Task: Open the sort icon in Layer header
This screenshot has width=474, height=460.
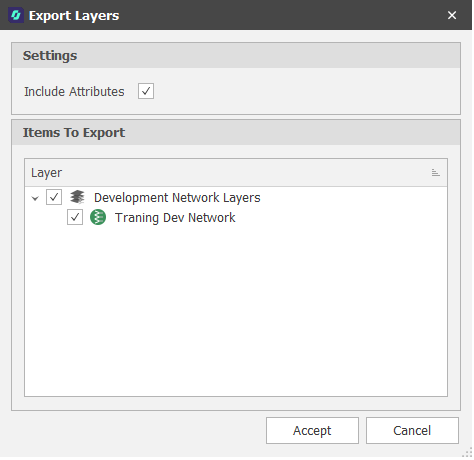Action: click(435, 173)
